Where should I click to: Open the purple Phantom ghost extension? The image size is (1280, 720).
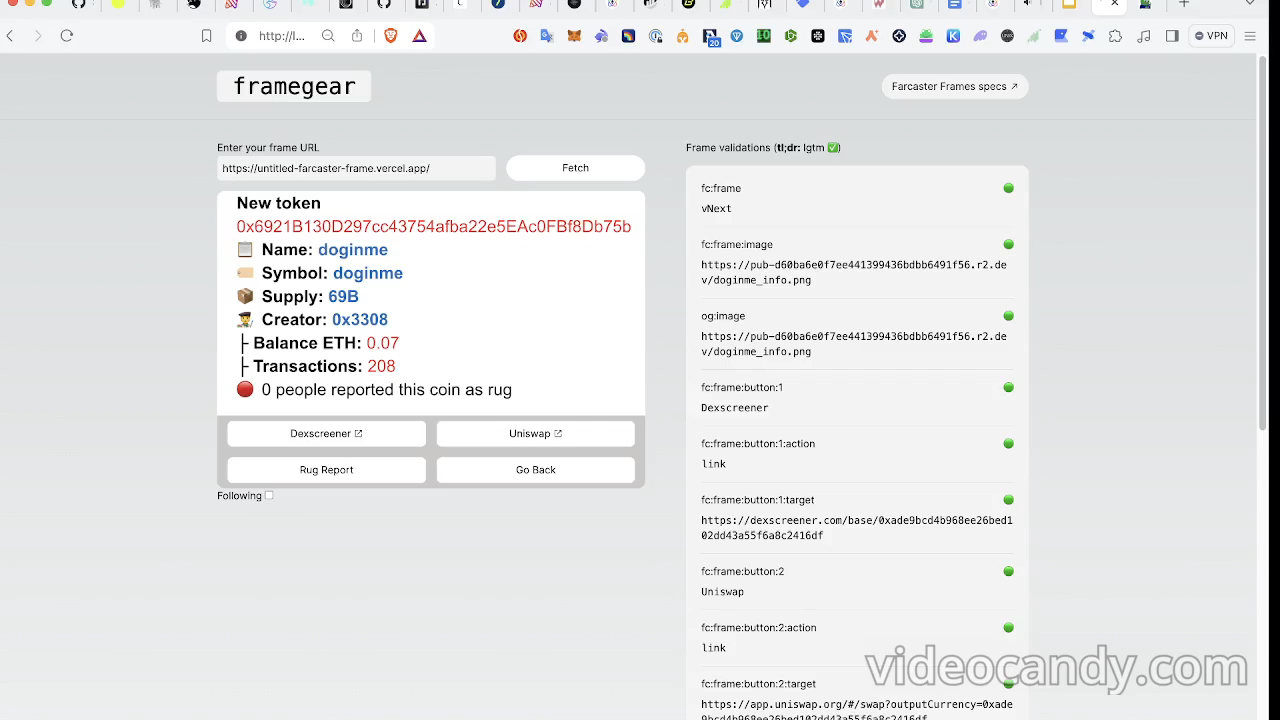click(x=980, y=36)
